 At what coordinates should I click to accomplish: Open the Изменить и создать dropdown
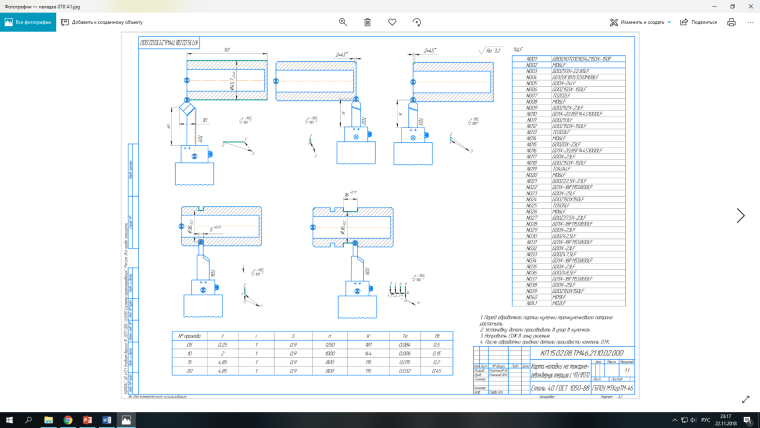pos(640,22)
